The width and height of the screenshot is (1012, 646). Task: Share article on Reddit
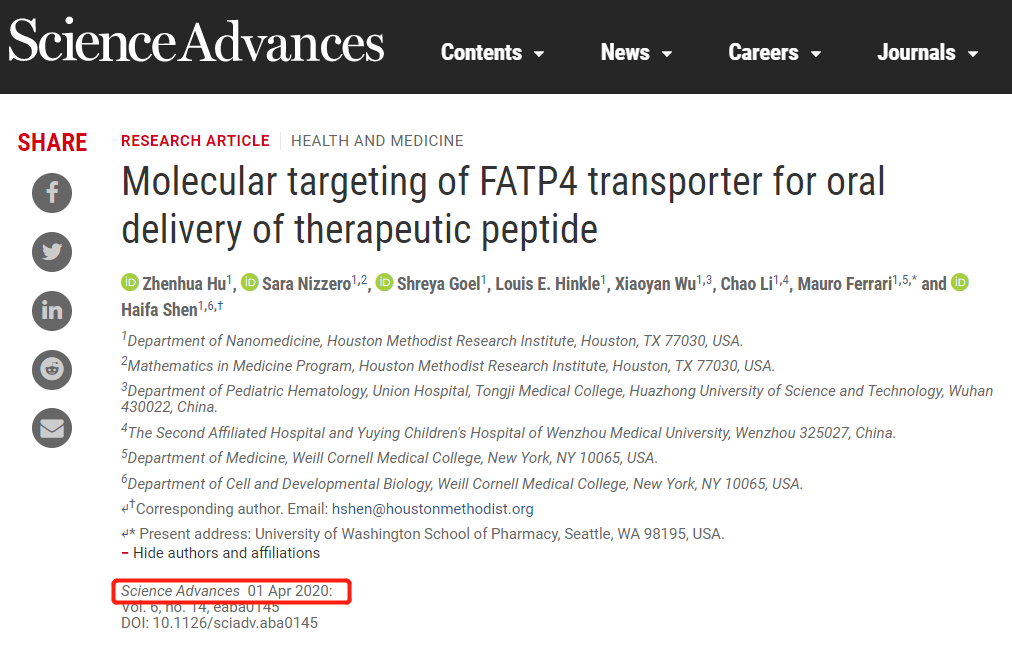coord(52,369)
